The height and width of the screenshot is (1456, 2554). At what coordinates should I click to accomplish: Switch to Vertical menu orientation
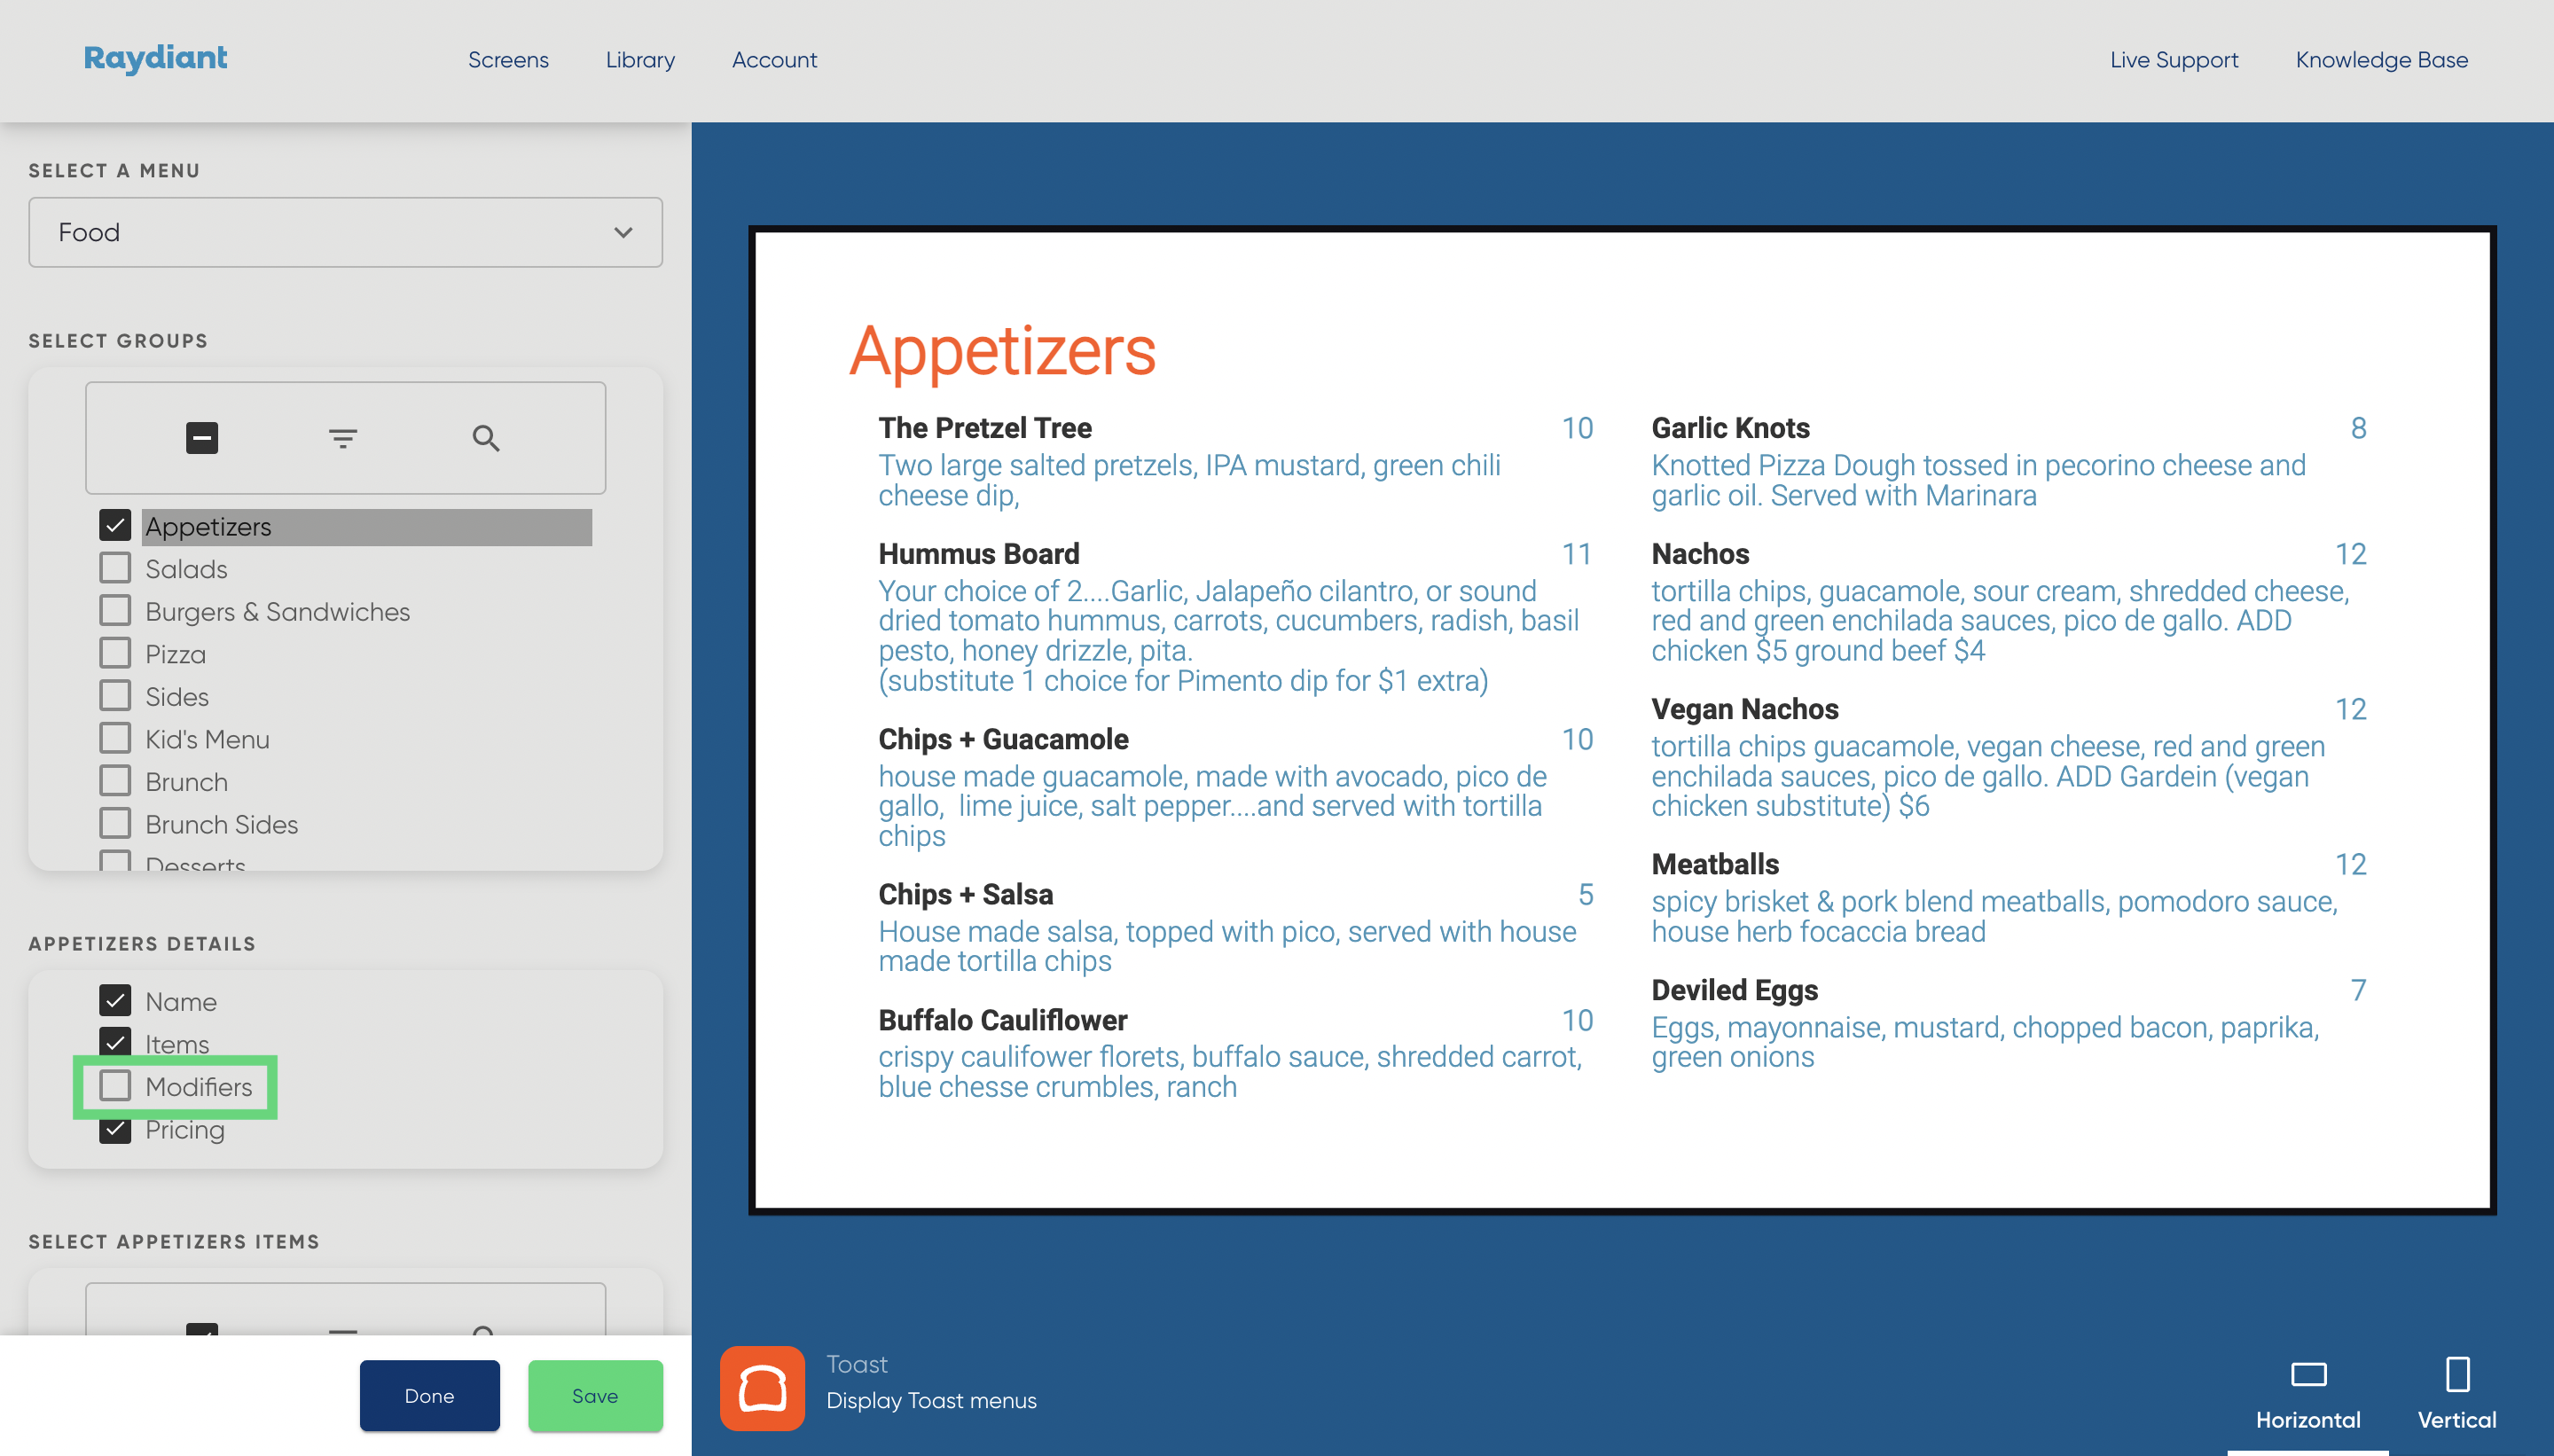(x=2456, y=1390)
